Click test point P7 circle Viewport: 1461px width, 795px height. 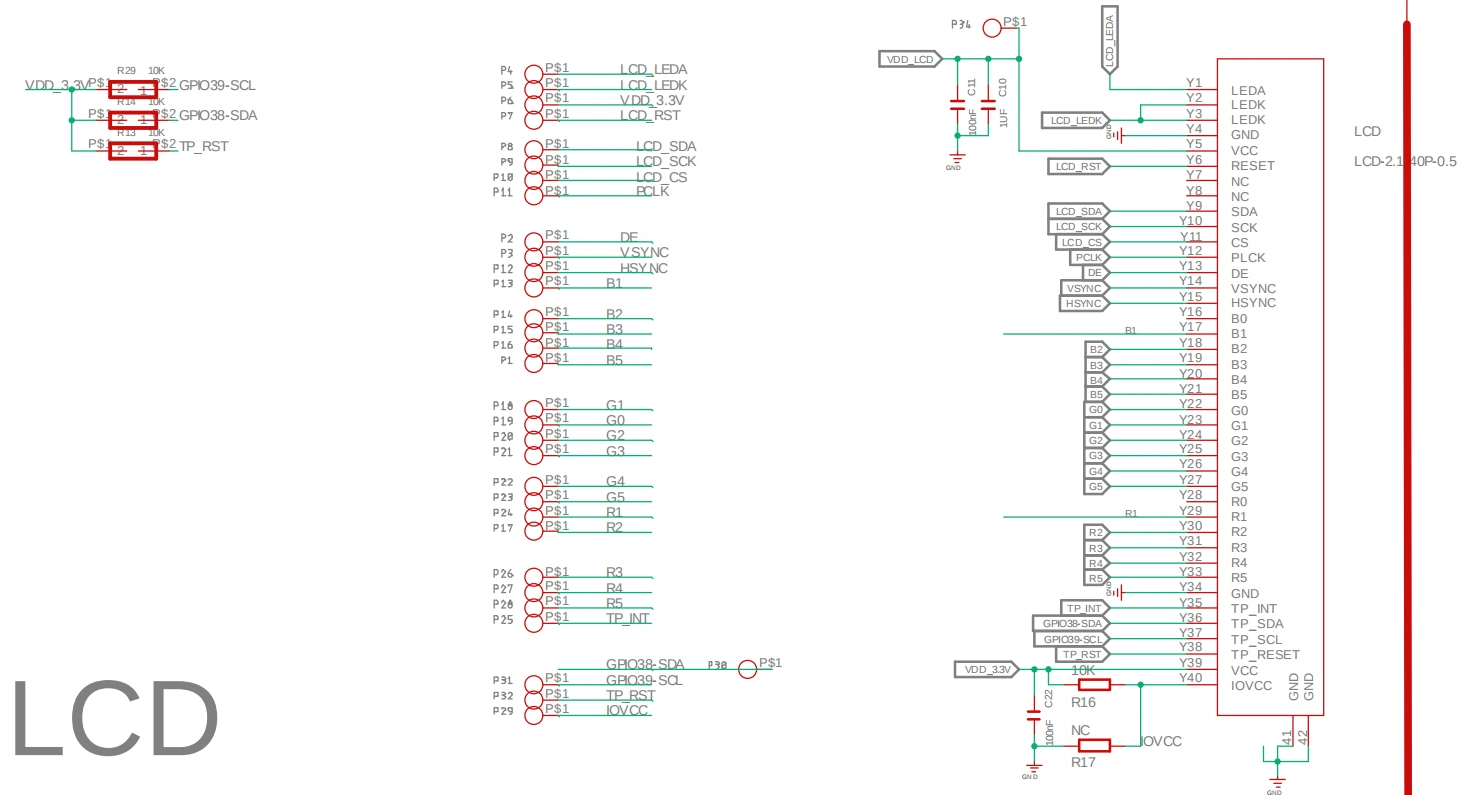pos(535,119)
